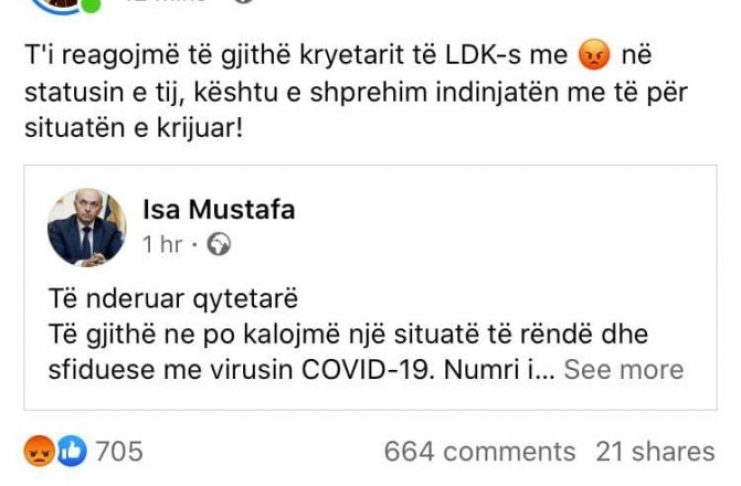Expand the shared post with 'See more'
741x486 pixels.
point(623,369)
